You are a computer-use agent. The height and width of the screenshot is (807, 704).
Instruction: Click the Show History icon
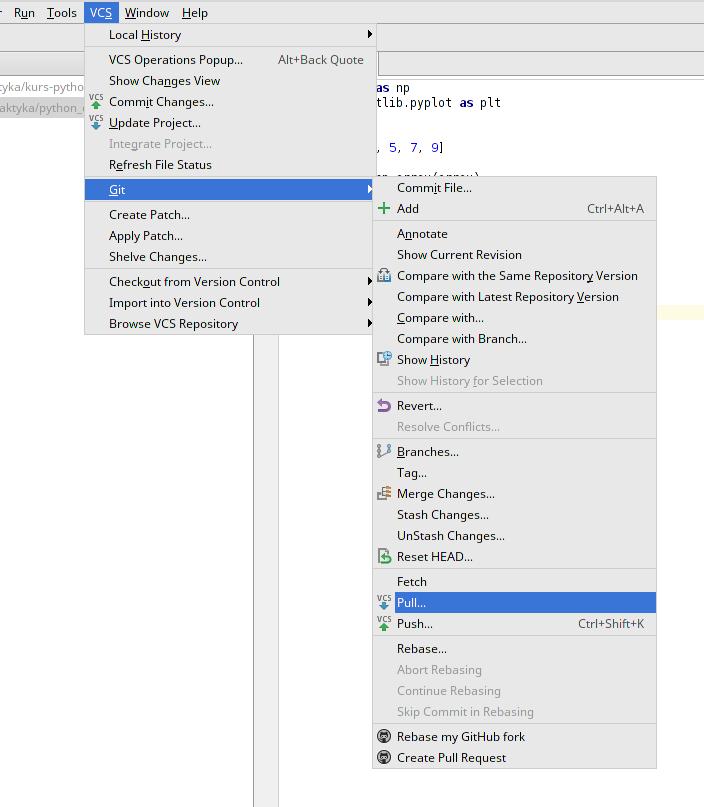384,359
